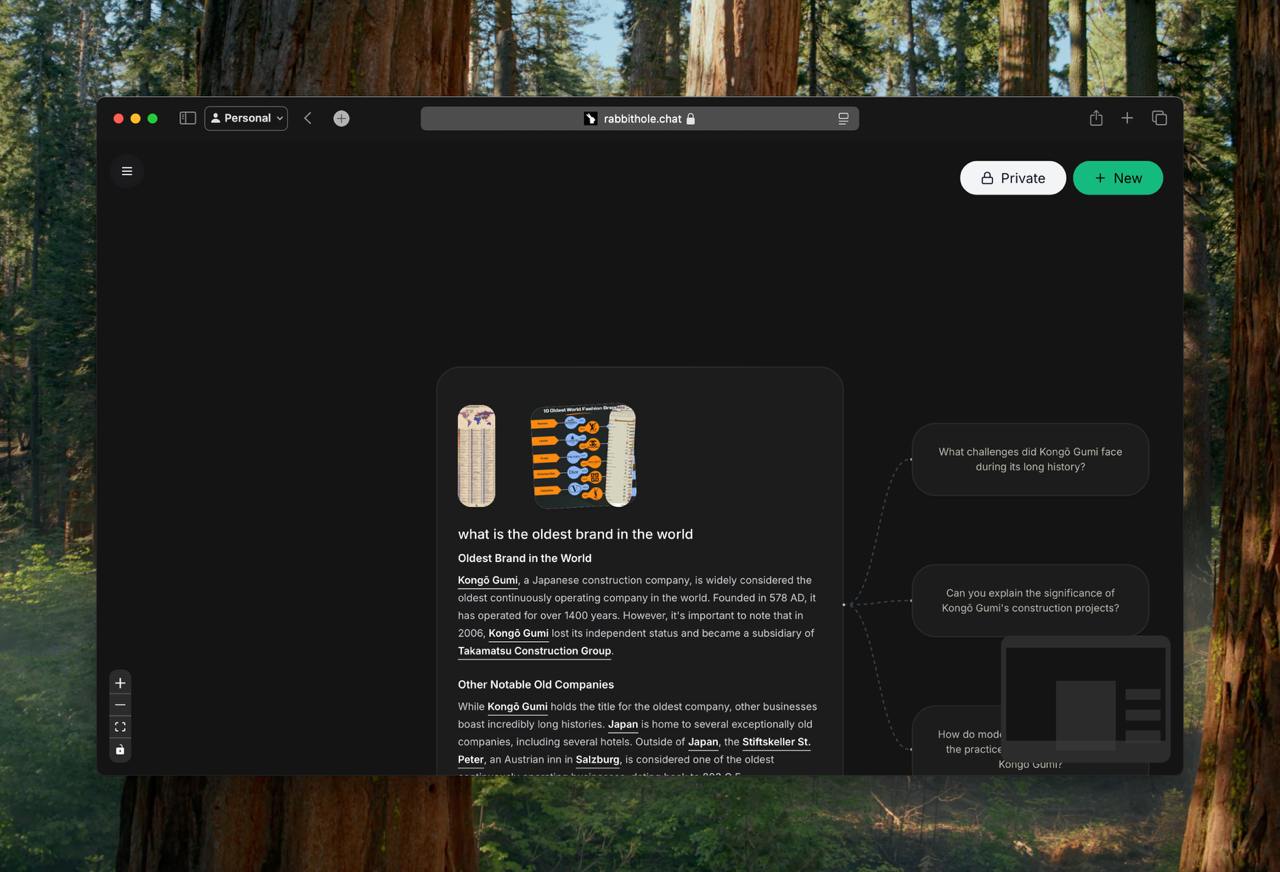Toggle the canvas lock

[x=120, y=750]
